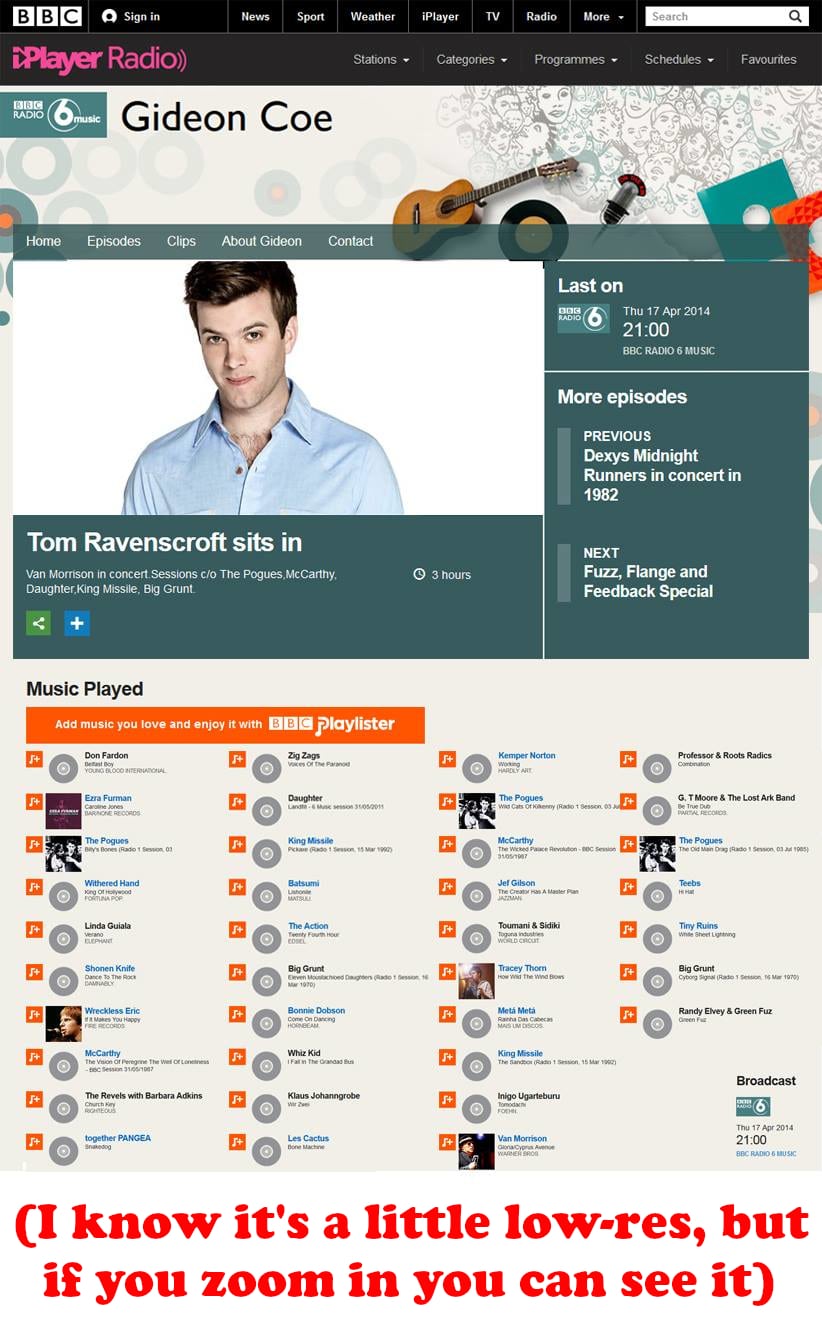Expand the Stations dropdown
Image resolution: width=822 pixels, height=1331 pixels.
(x=381, y=60)
